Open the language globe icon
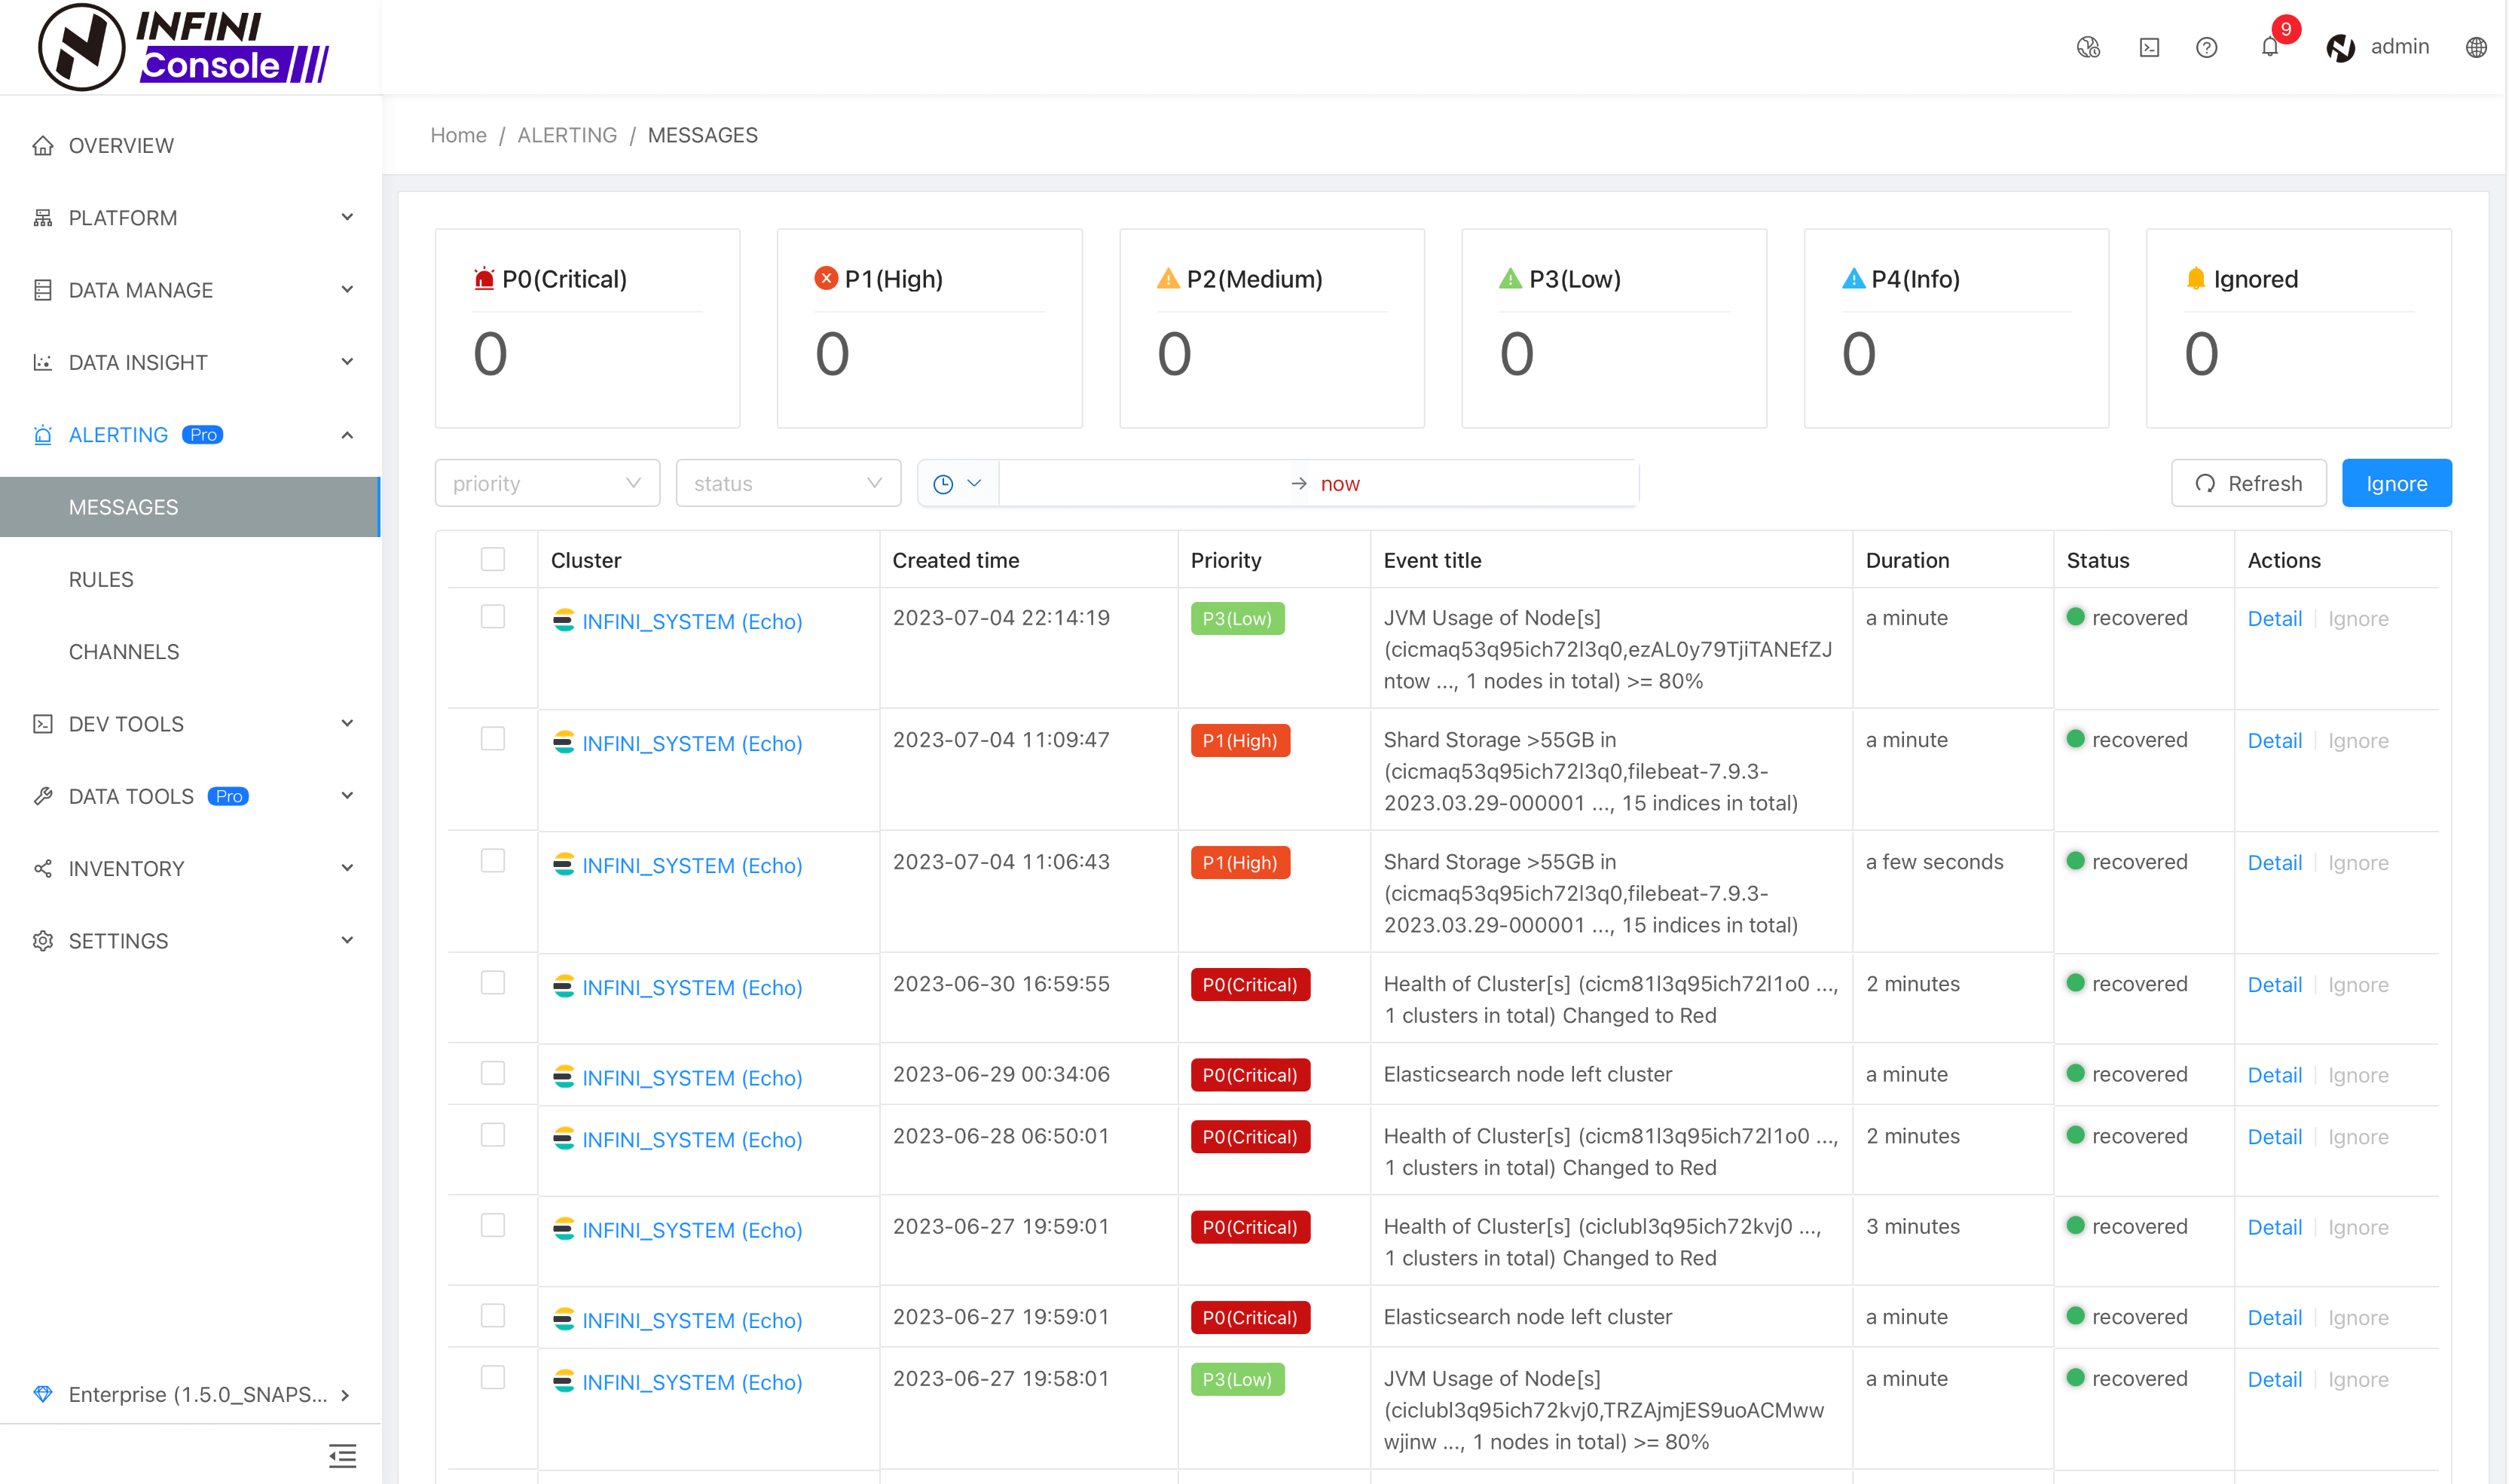Screen dimensions: 2509x1484 [2476, 47]
